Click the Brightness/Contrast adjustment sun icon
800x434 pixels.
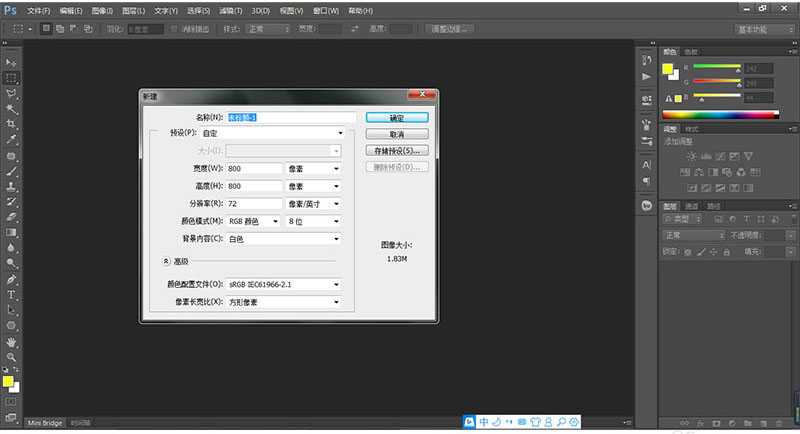point(692,157)
